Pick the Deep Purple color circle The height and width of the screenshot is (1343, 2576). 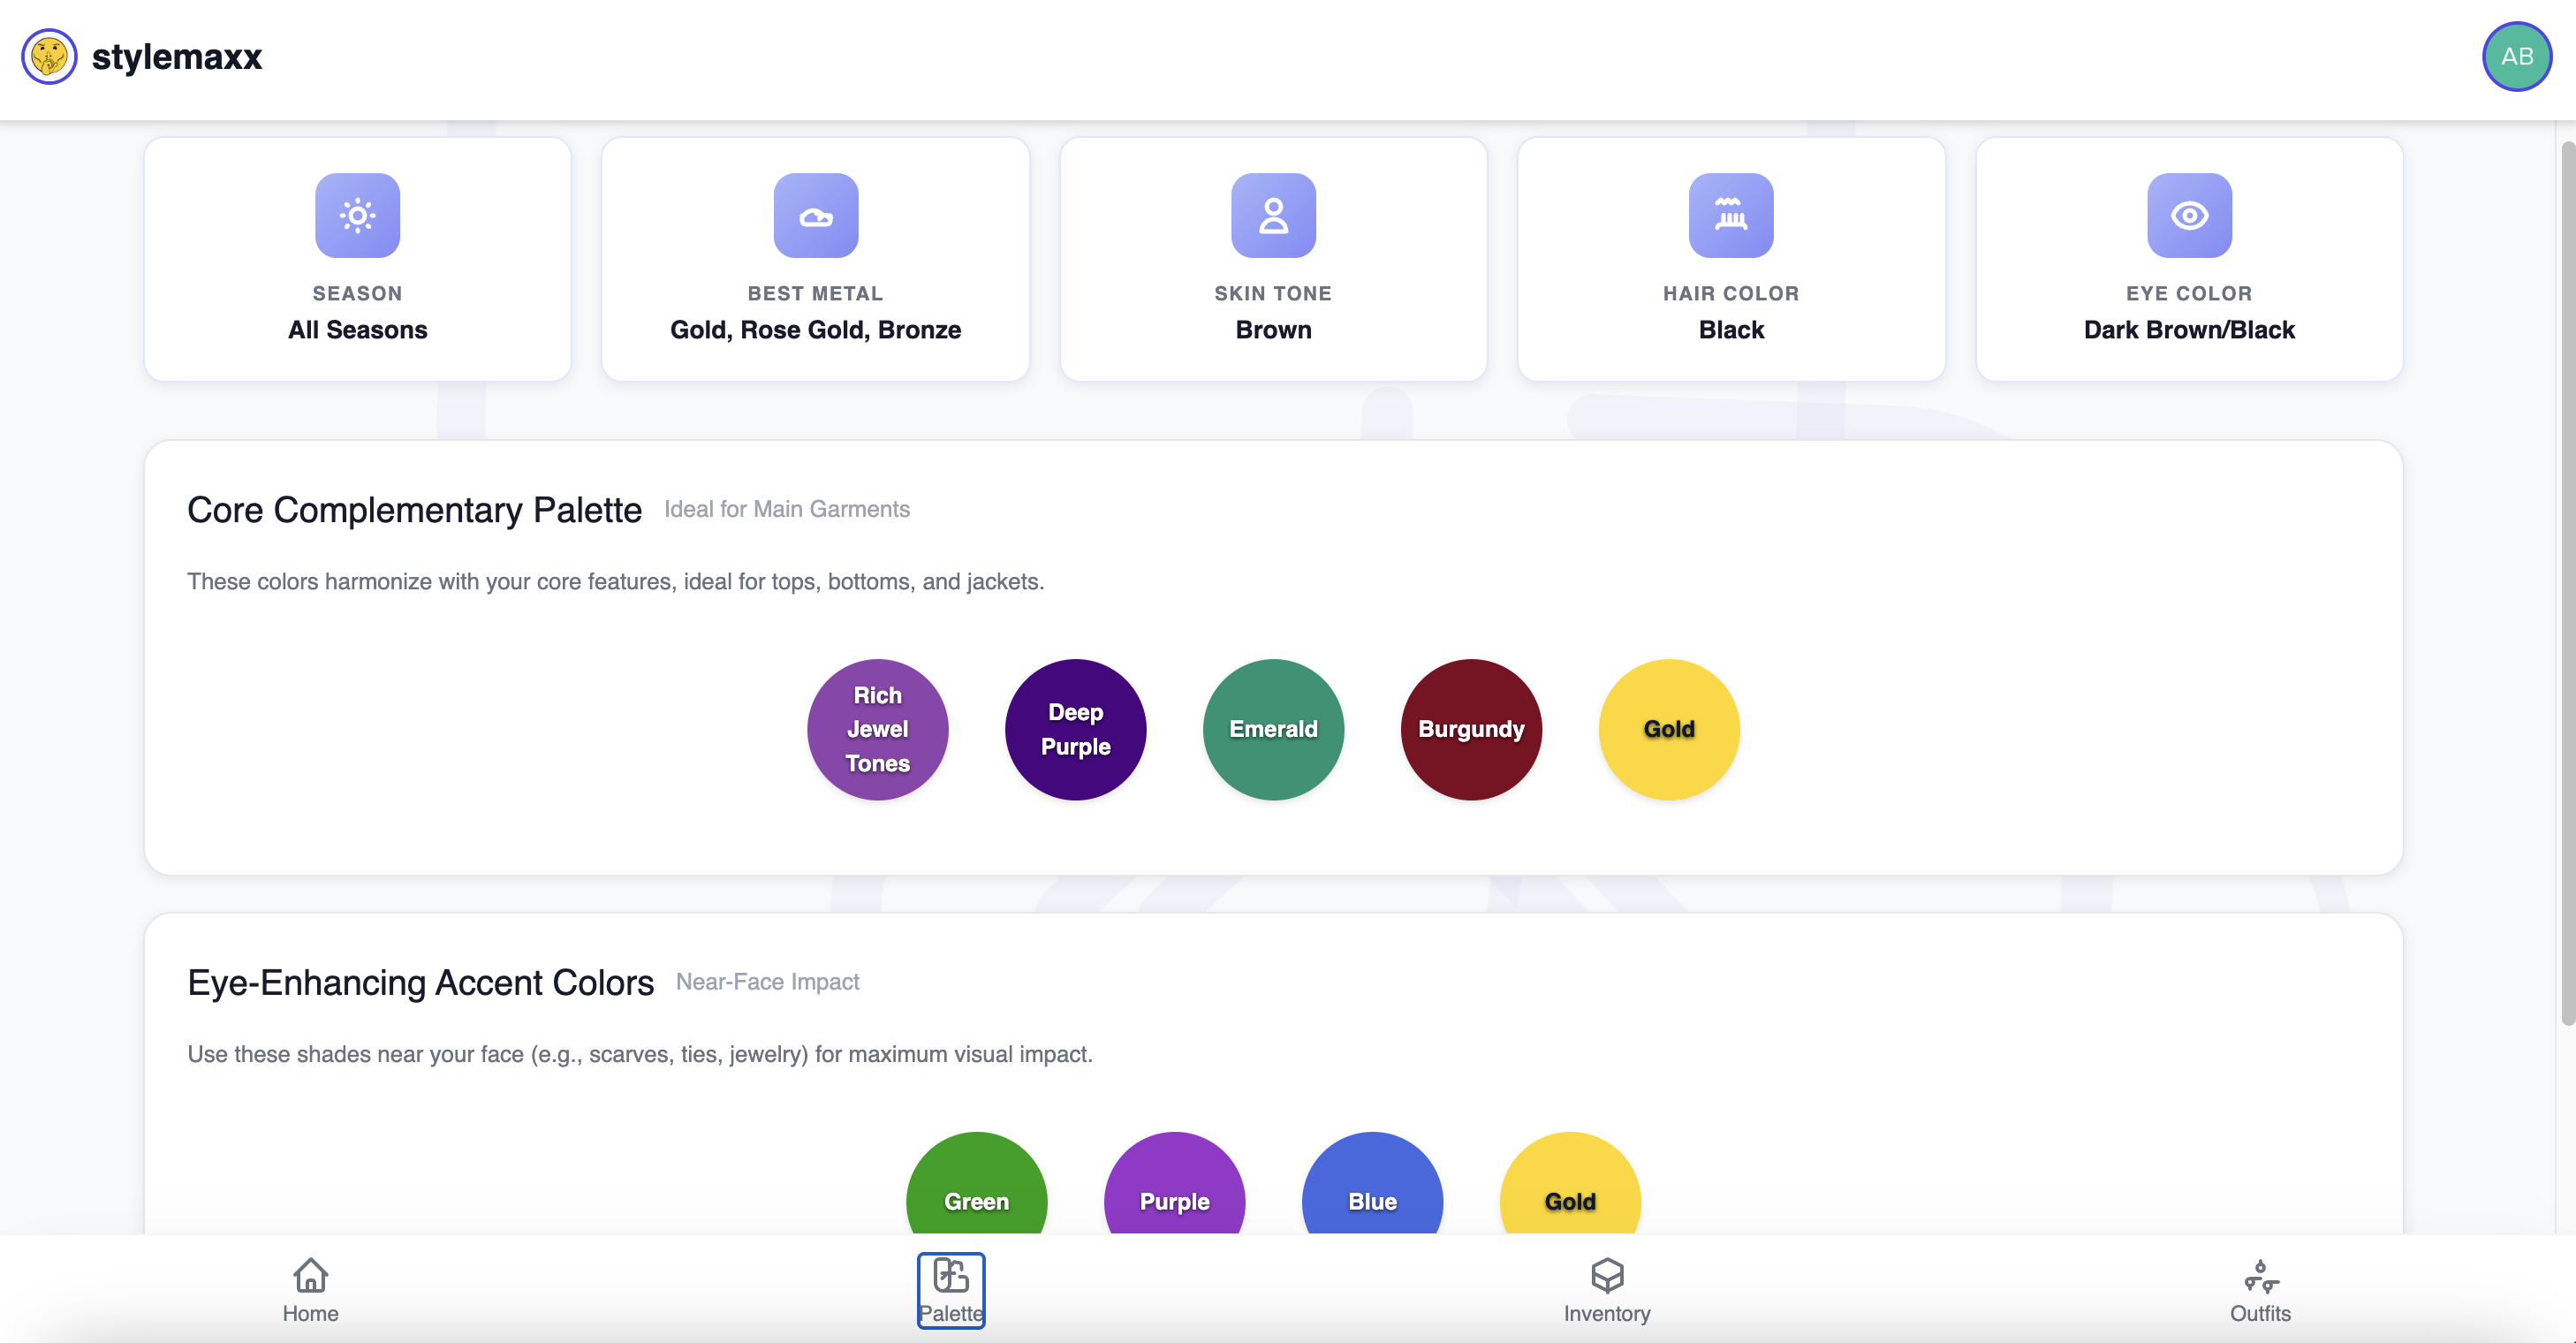click(x=1075, y=729)
